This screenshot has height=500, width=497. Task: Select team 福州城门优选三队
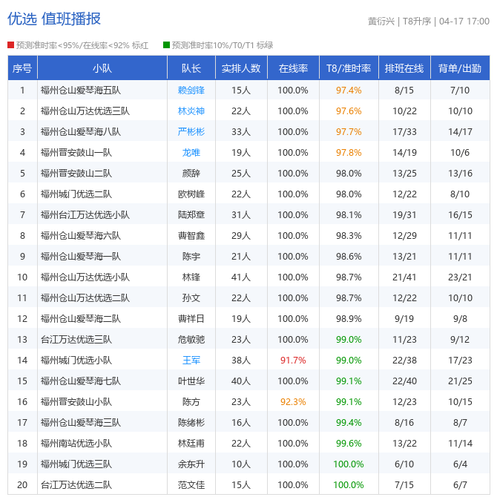point(76,464)
